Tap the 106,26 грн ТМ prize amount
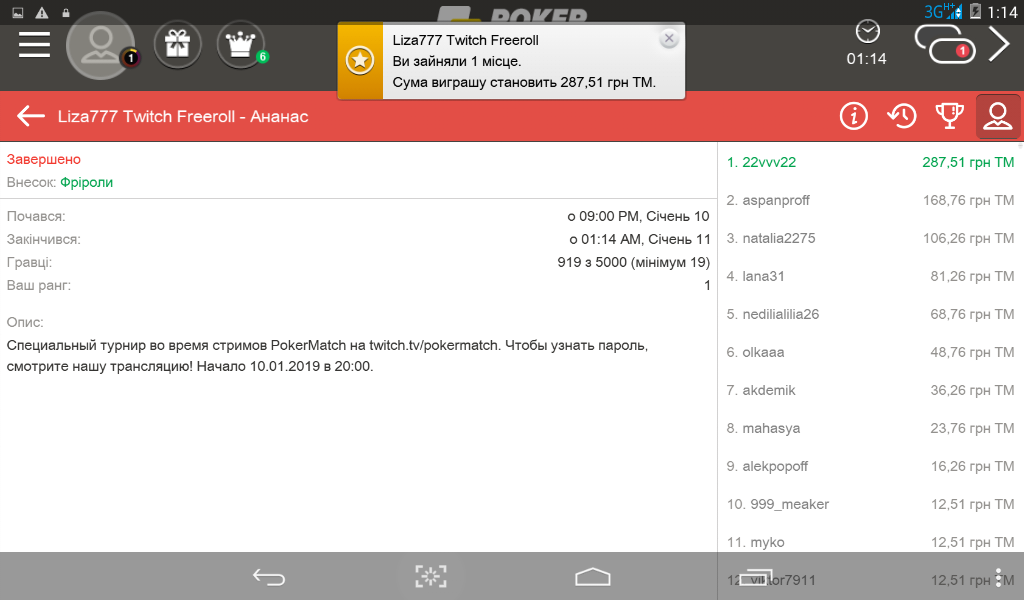 [x=968, y=238]
